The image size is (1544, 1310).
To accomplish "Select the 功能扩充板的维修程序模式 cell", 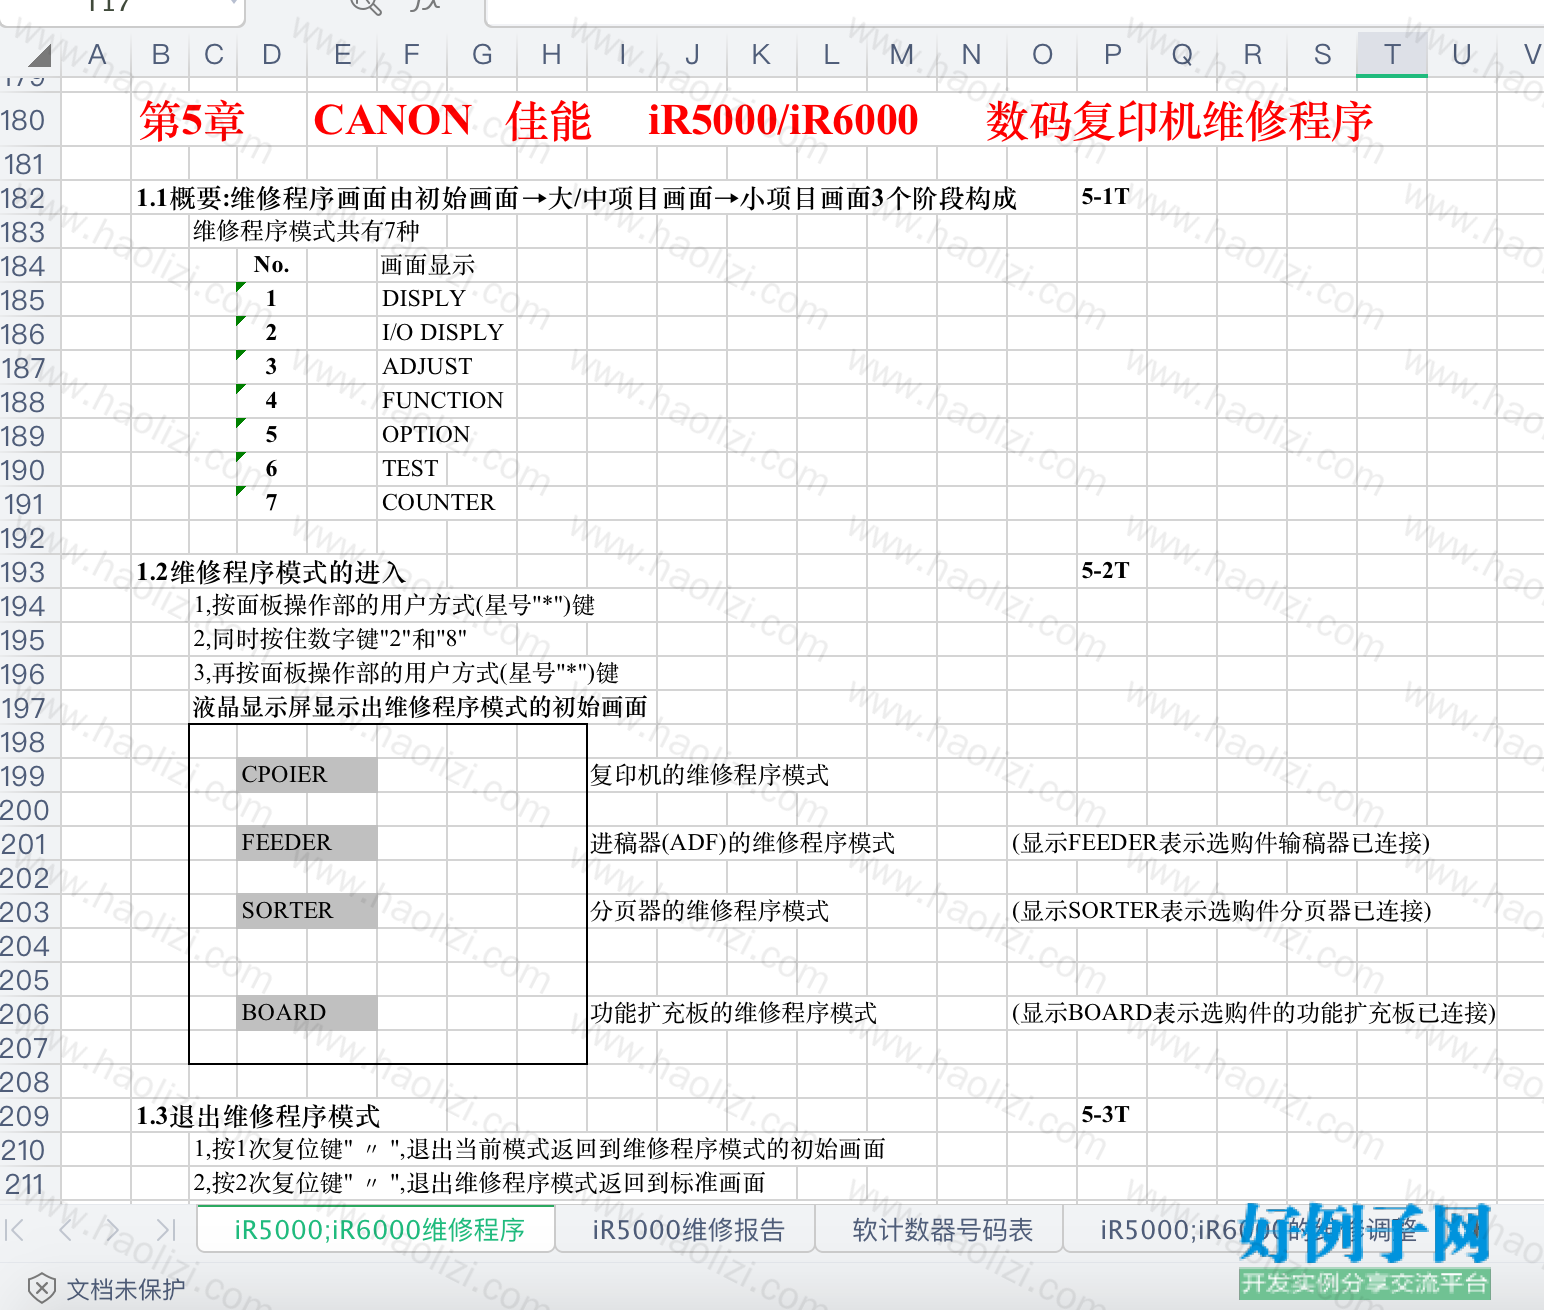I will 733,1013.
